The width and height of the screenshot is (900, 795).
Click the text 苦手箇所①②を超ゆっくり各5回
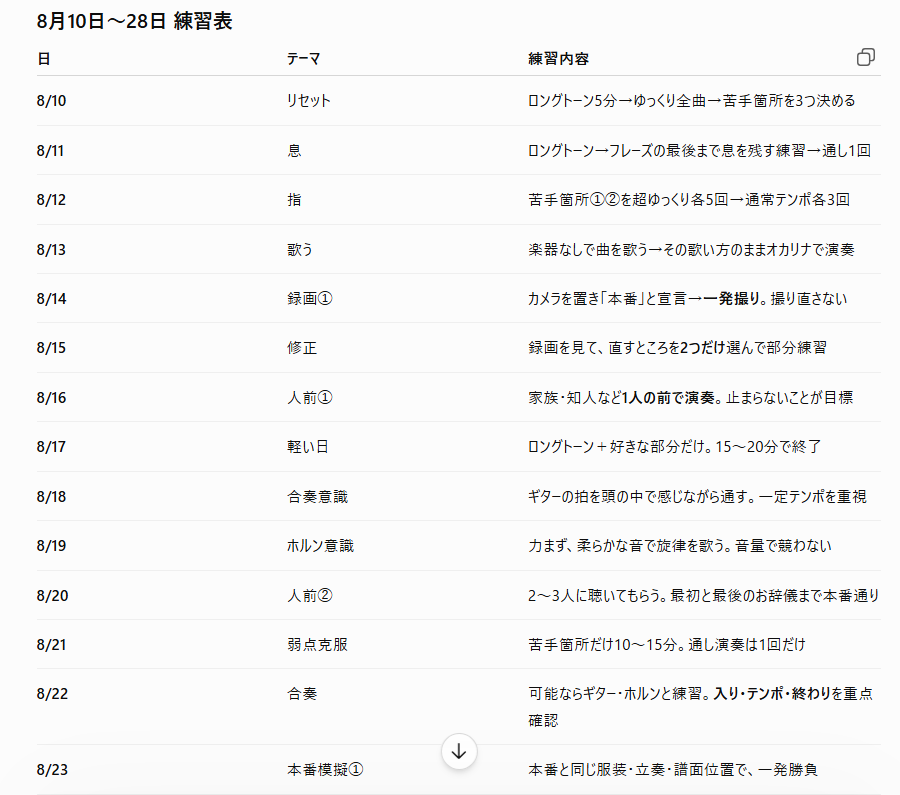point(629,200)
